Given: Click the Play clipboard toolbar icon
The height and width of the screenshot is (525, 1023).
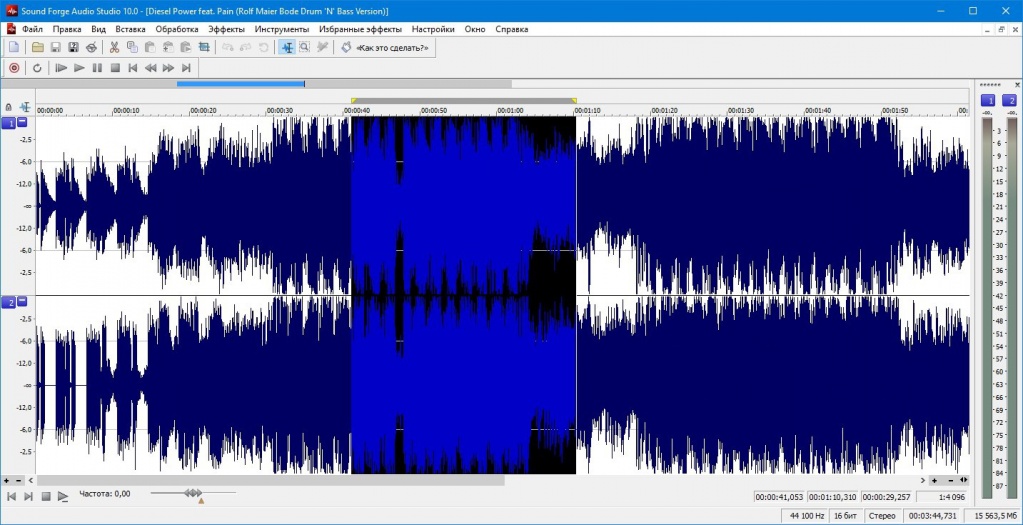Looking at the screenshot, I should coord(186,47).
